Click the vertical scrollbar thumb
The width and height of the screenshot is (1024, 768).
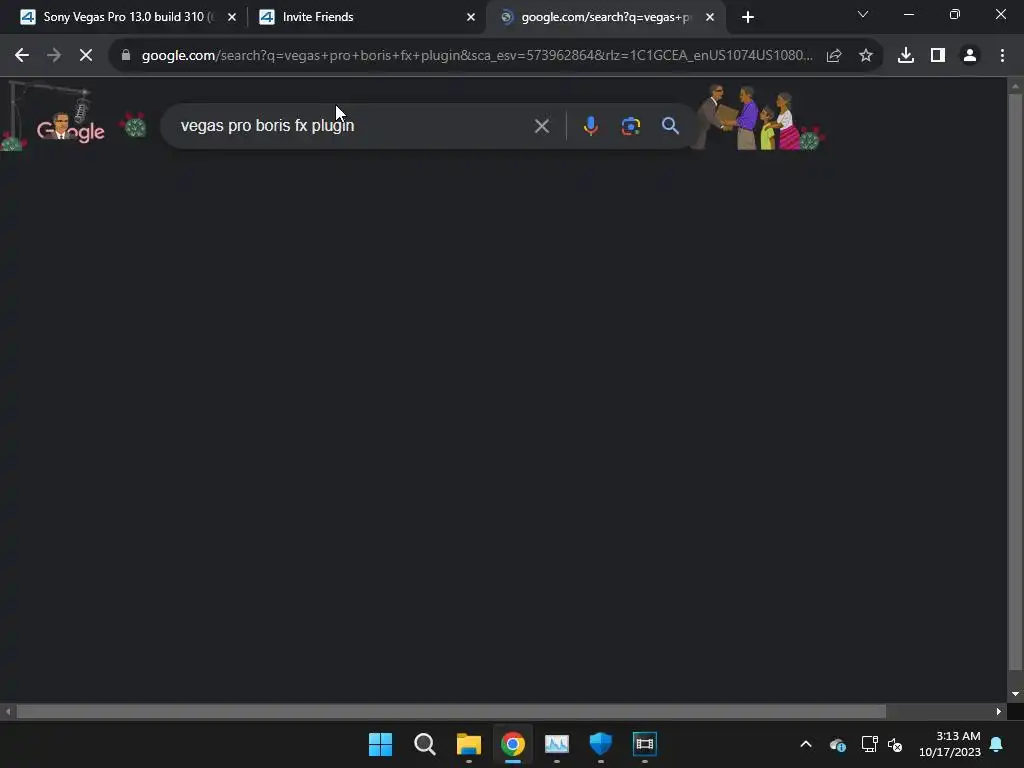coord(1015,382)
